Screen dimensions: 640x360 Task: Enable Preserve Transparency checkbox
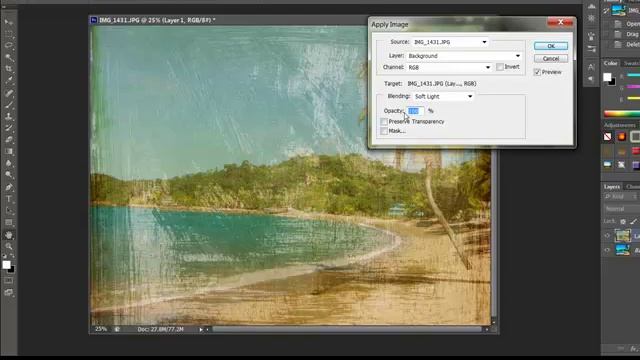384,122
